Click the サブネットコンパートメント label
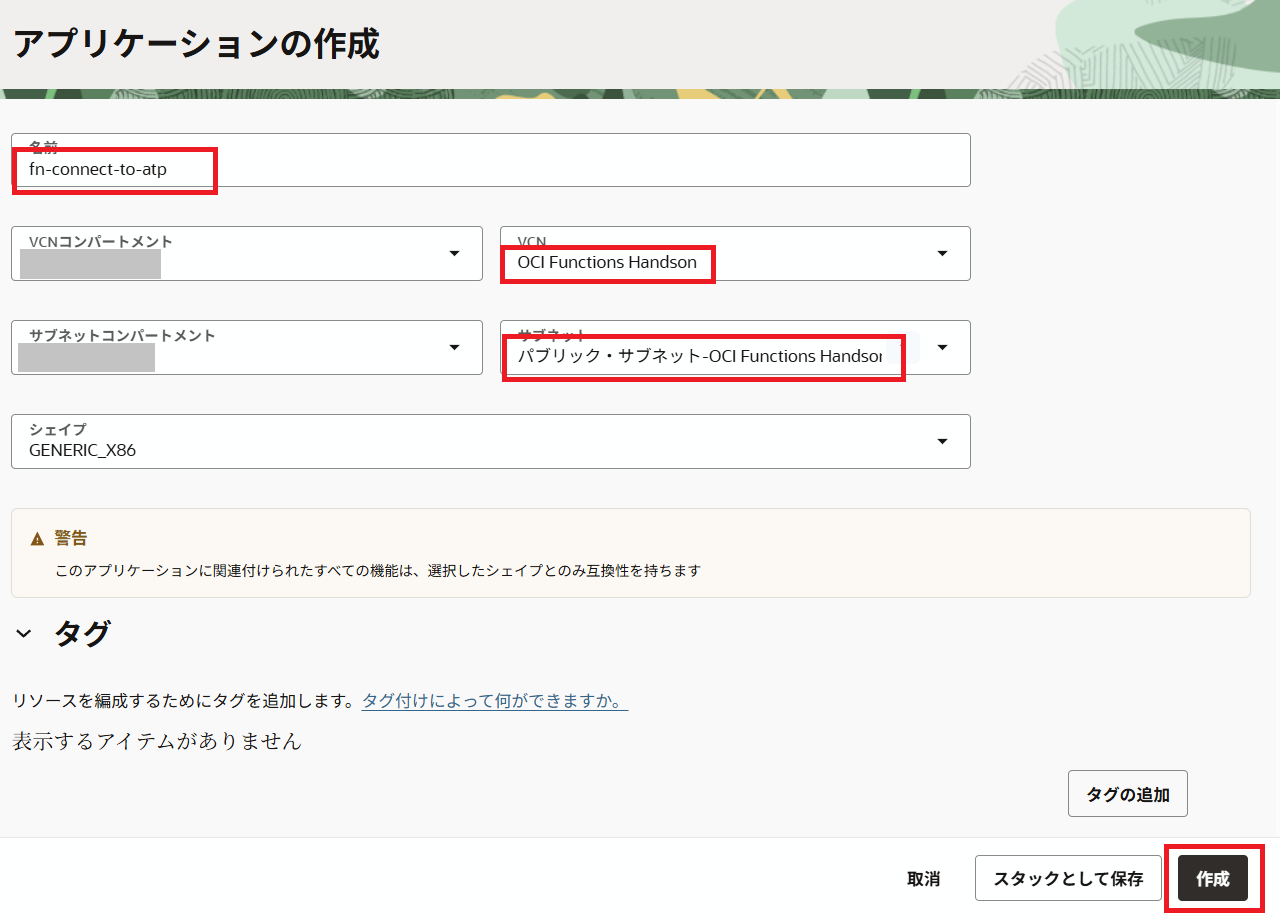1280x917 pixels. click(x=122, y=336)
